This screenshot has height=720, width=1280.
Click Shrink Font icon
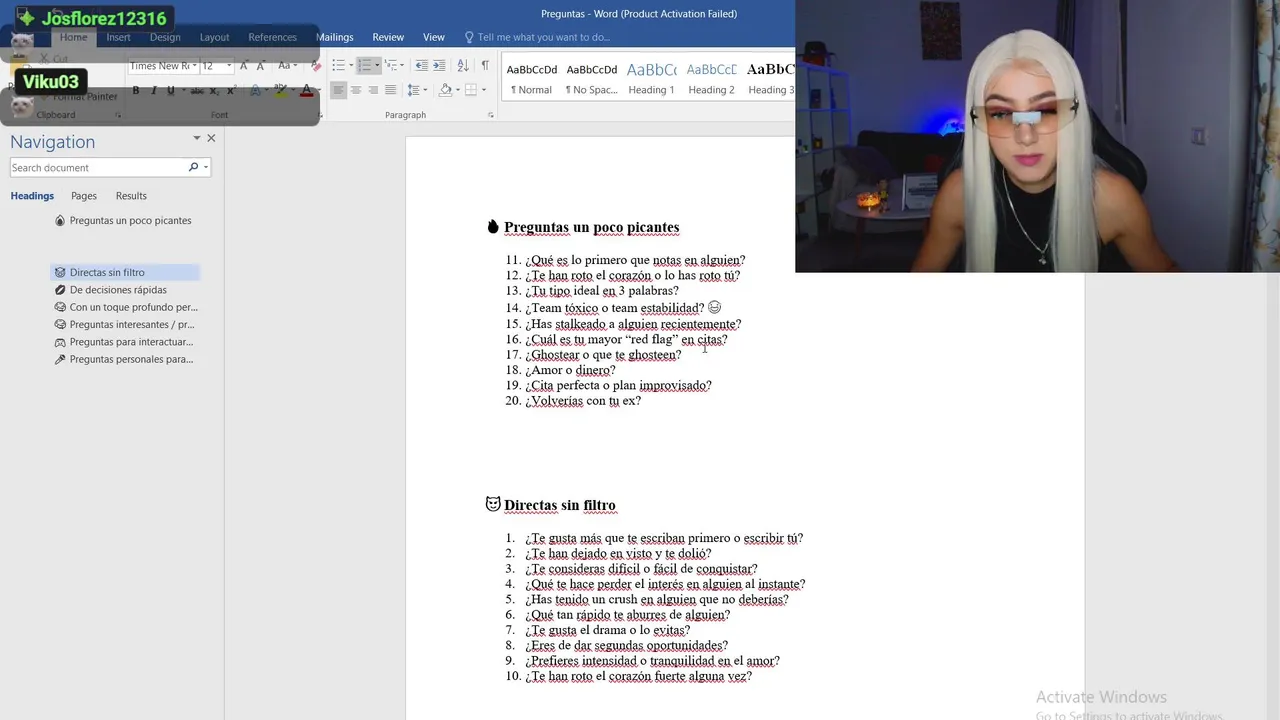click(260, 65)
